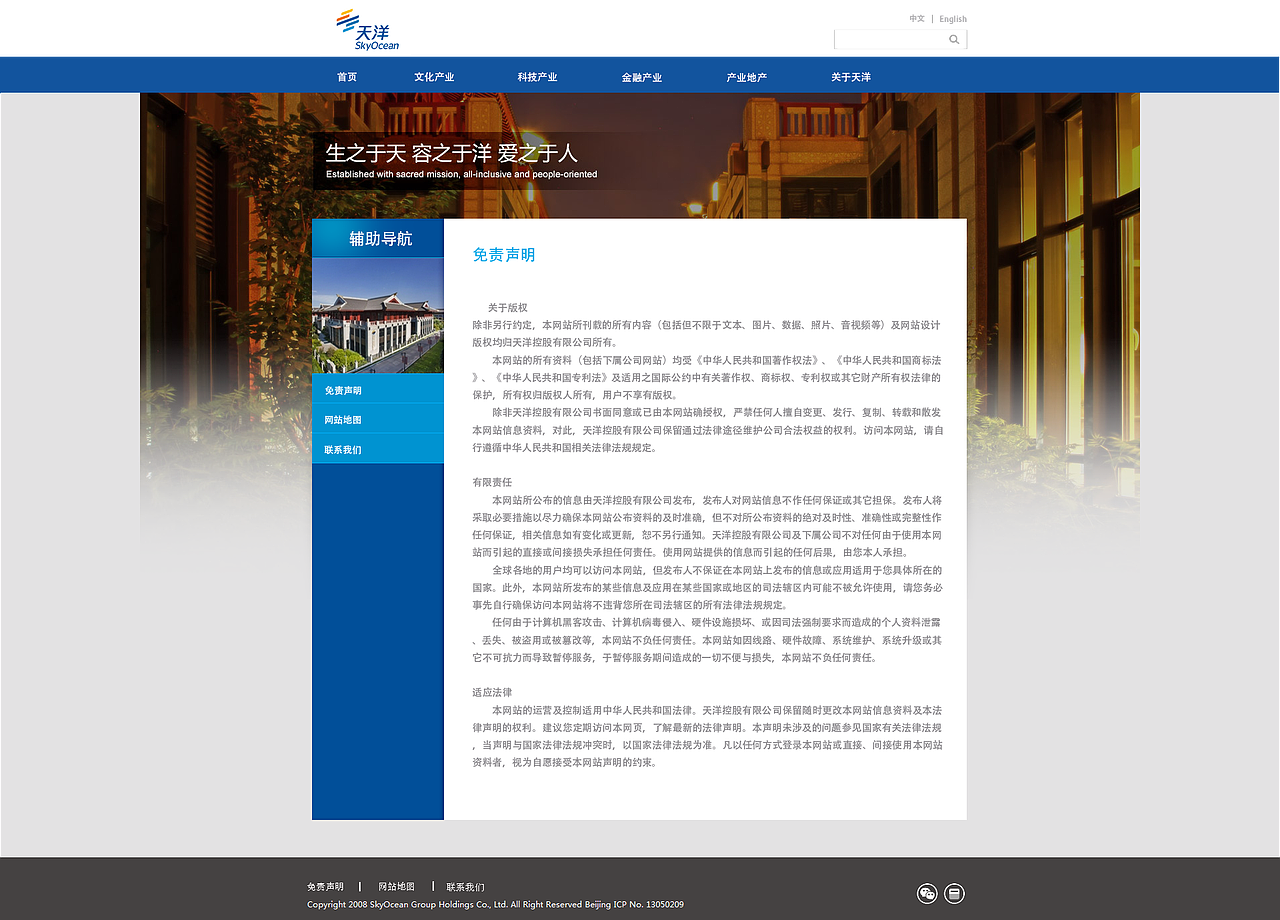Click the 有限责任 section heading

click(492, 482)
